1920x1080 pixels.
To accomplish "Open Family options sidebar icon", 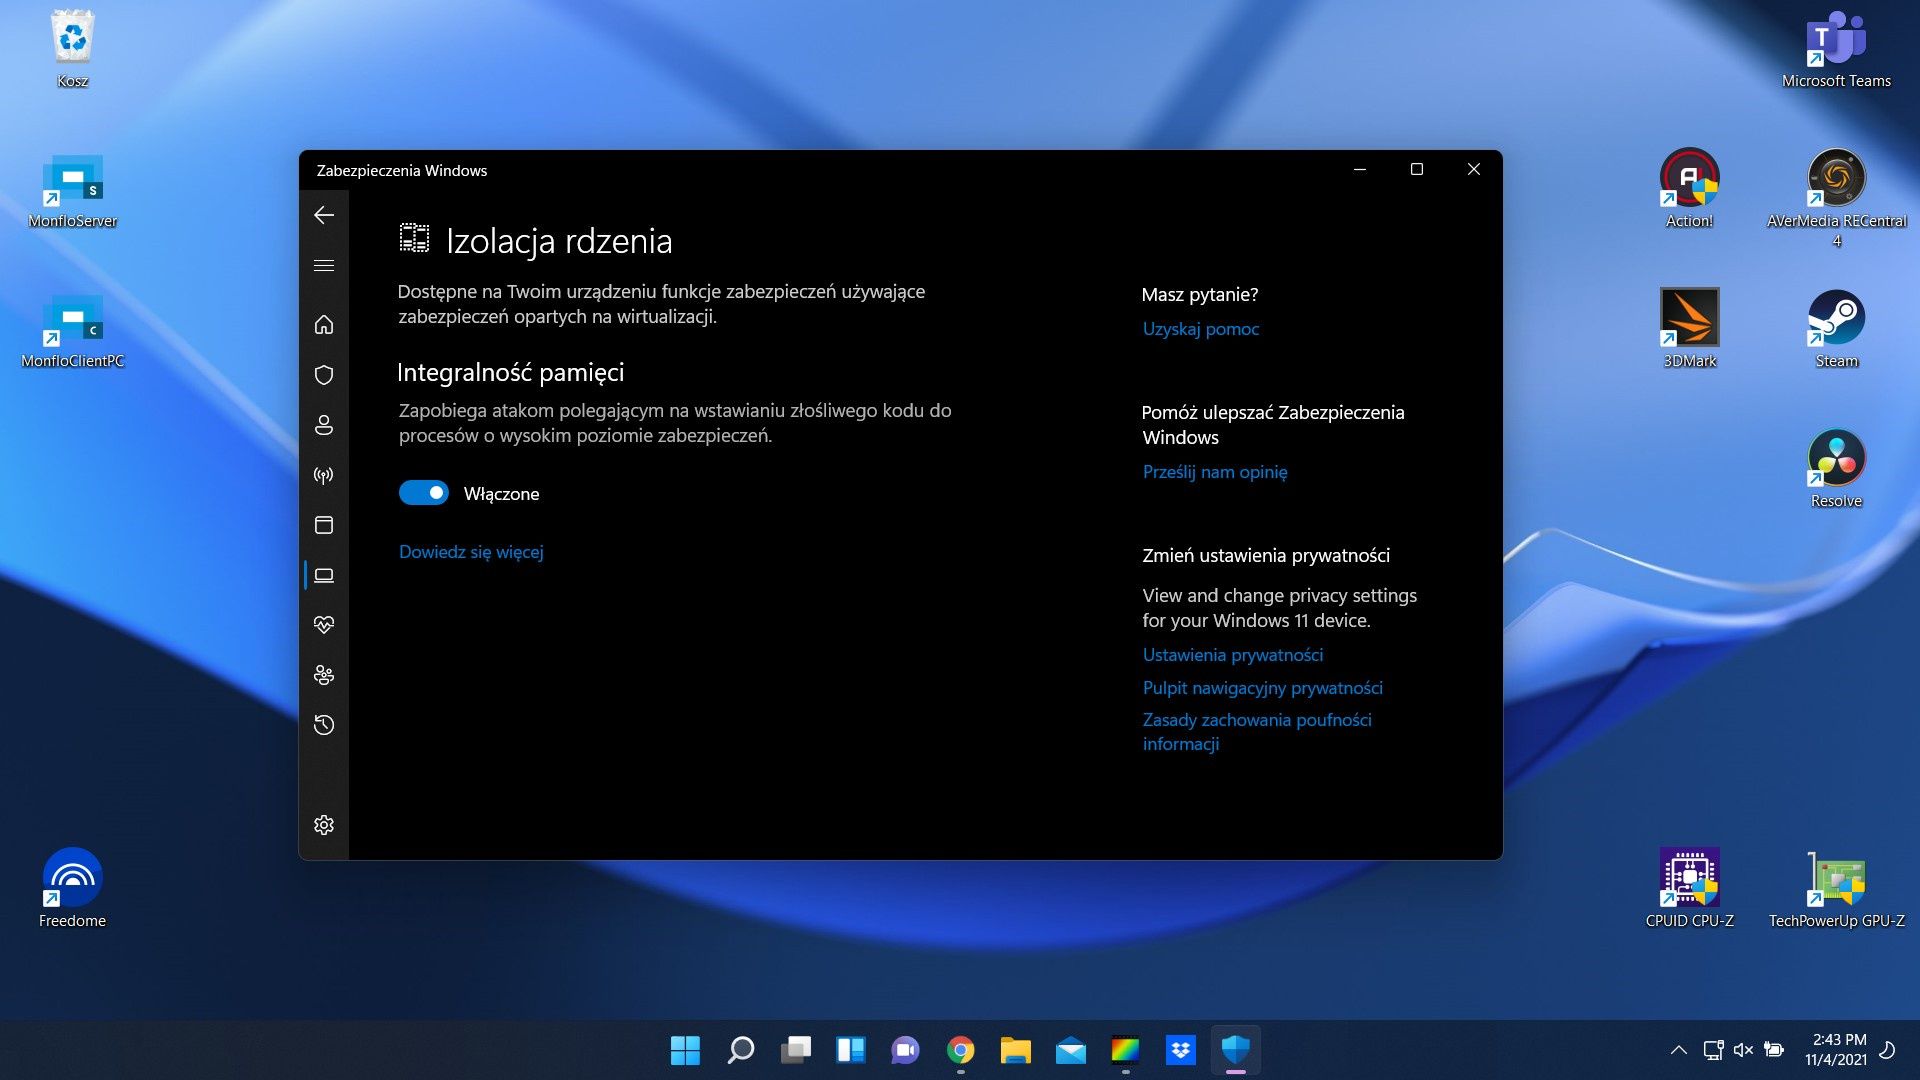I will [x=324, y=675].
